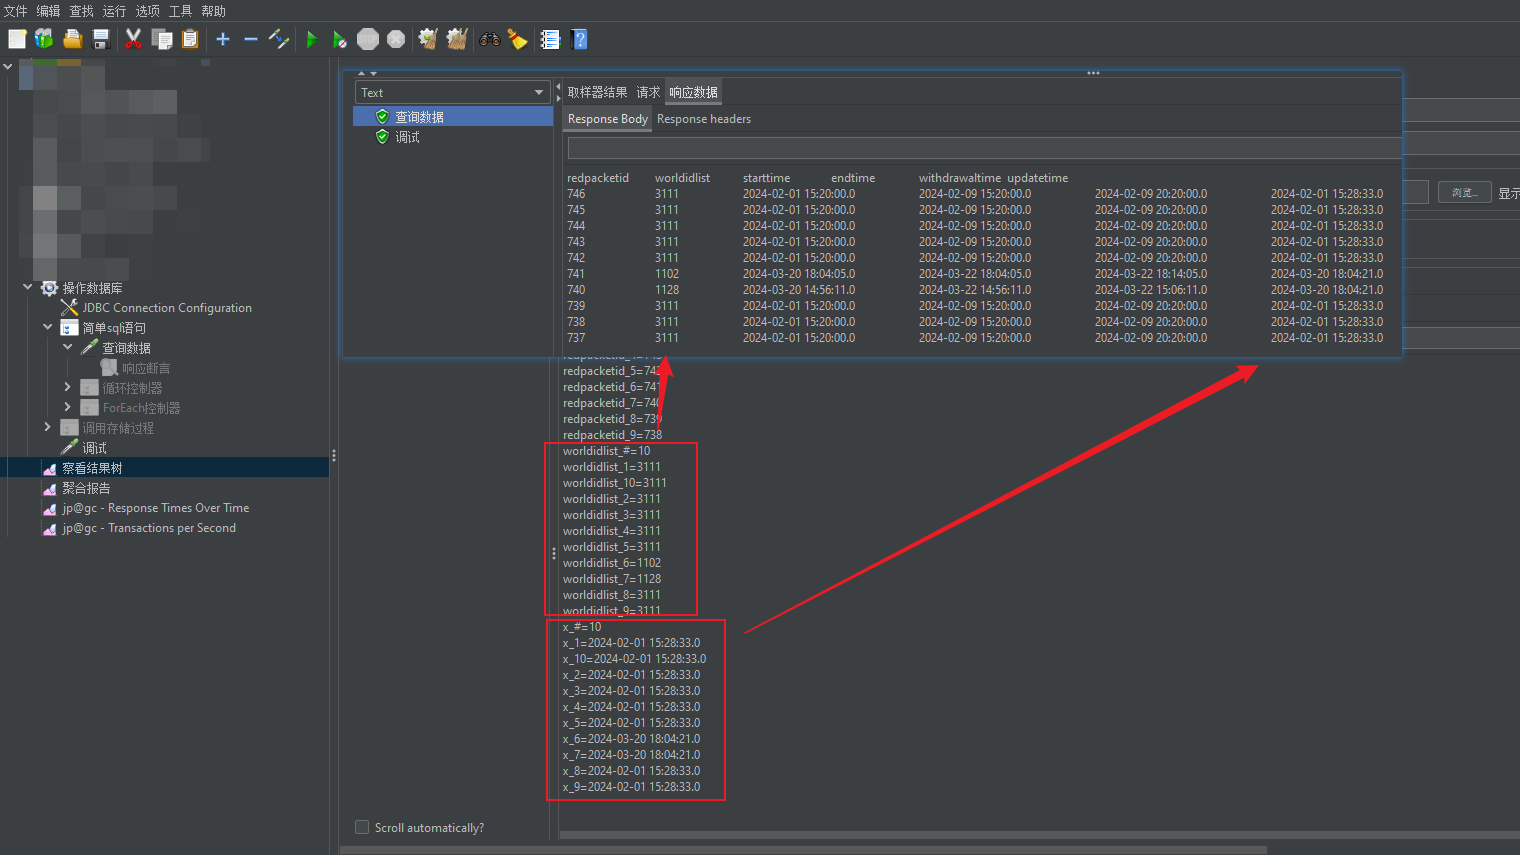Open the 工具 menu
Screen dimensions: 1520x855
coord(181,11)
